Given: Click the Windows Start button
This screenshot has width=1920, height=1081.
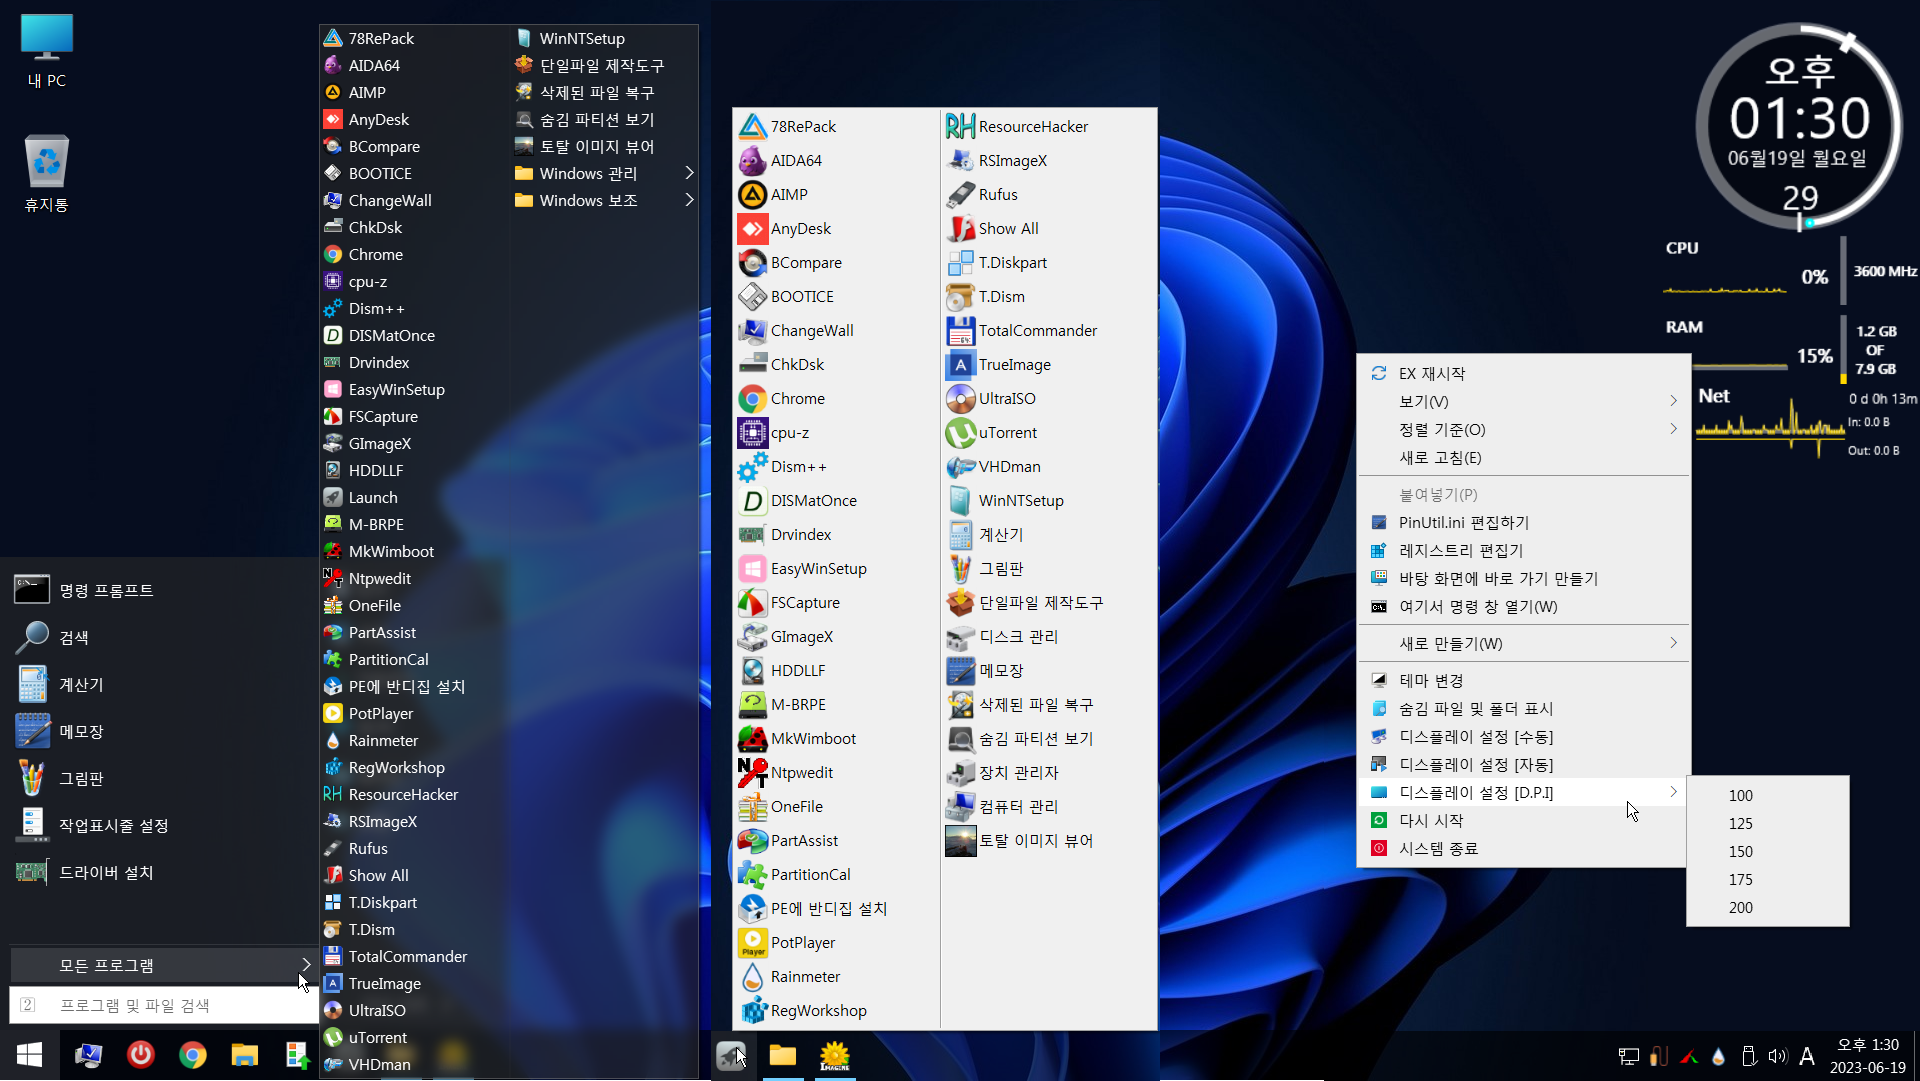Looking at the screenshot, I should click(29, 1055).
